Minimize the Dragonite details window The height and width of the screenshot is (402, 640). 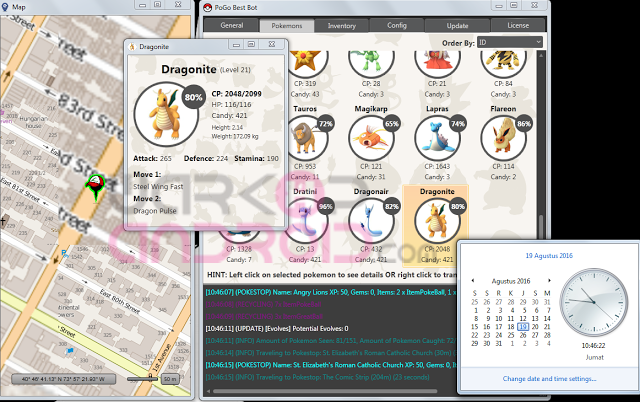click(x=236, y=44)
